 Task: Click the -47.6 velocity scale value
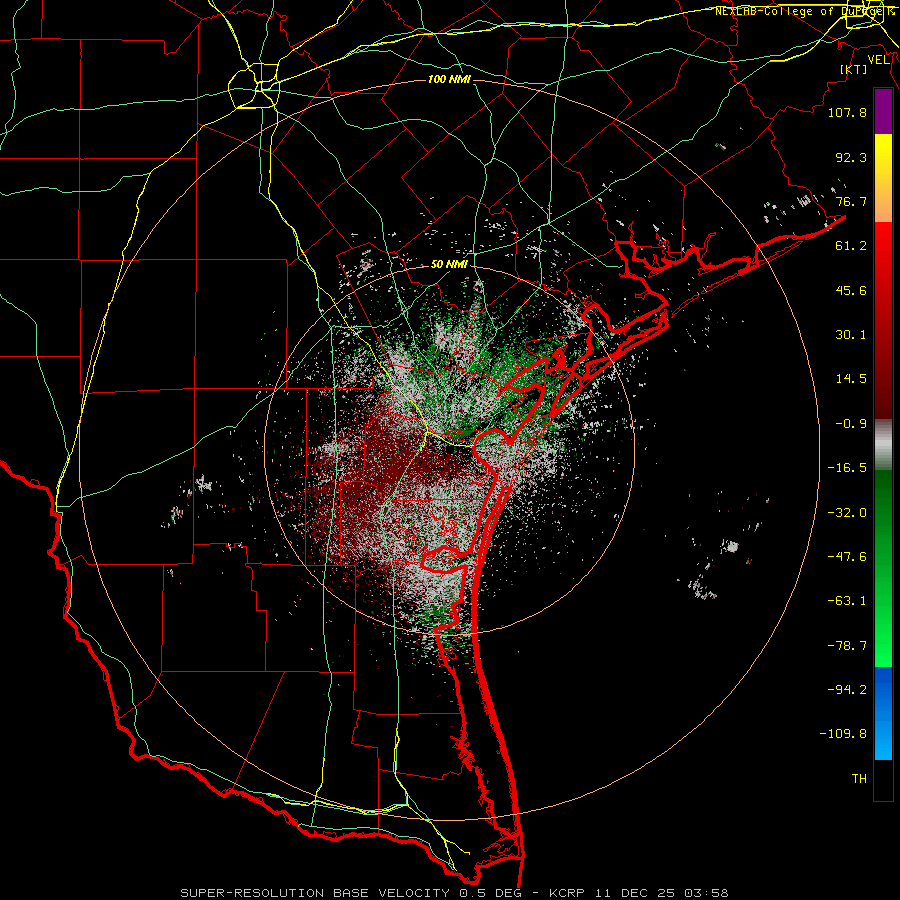click(847, 557)
